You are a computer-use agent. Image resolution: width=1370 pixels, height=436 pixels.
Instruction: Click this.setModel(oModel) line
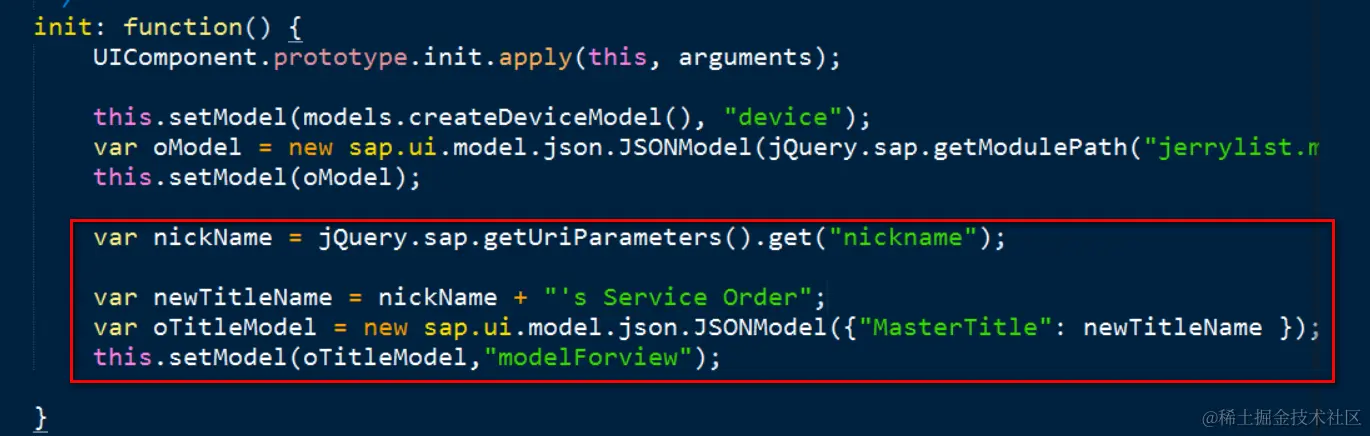(258, 177)
